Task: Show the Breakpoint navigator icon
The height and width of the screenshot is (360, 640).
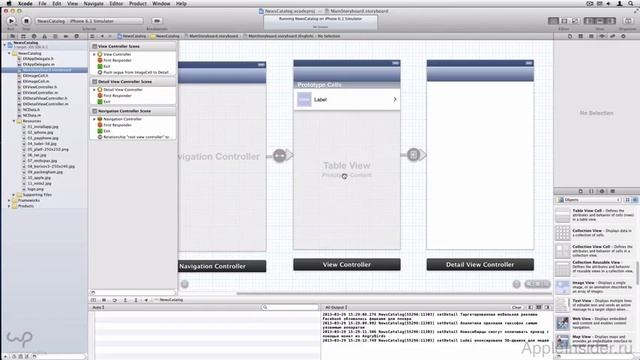Action: coord(66,36)
